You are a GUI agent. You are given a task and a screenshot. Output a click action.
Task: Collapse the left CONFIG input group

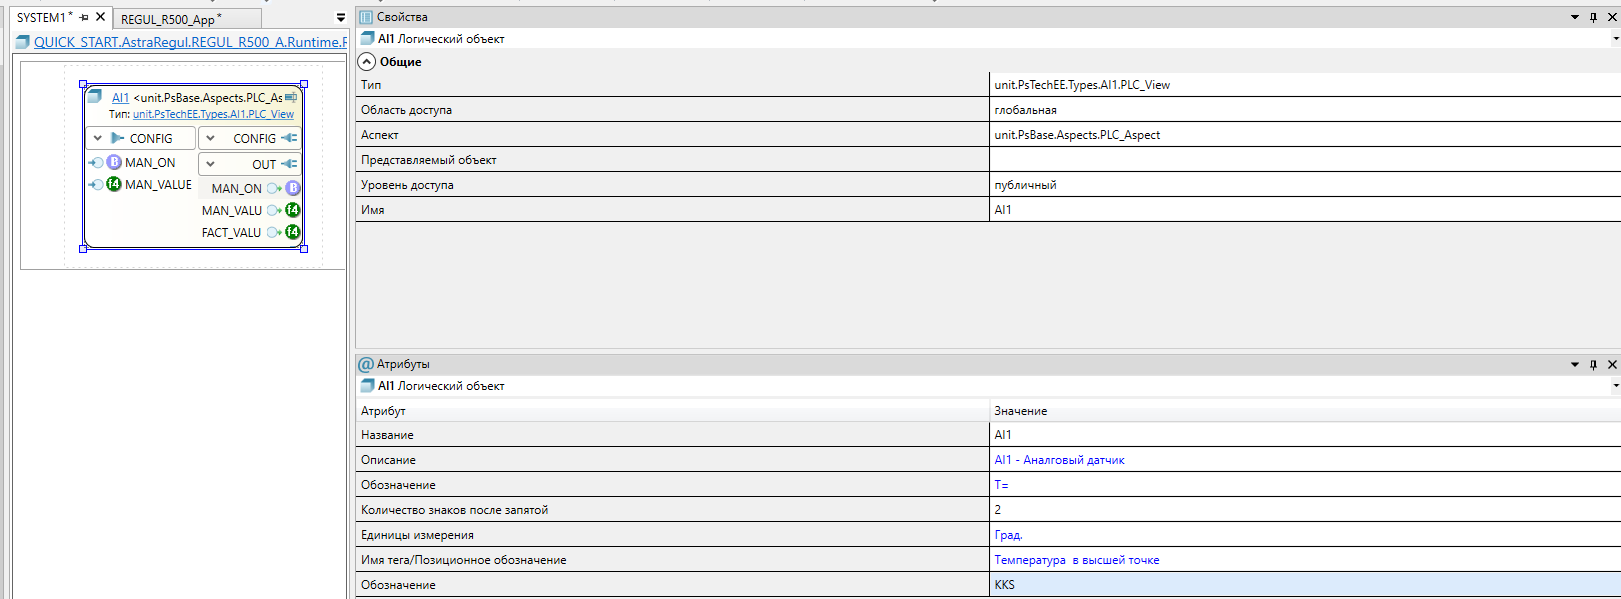tap(98, 138)
